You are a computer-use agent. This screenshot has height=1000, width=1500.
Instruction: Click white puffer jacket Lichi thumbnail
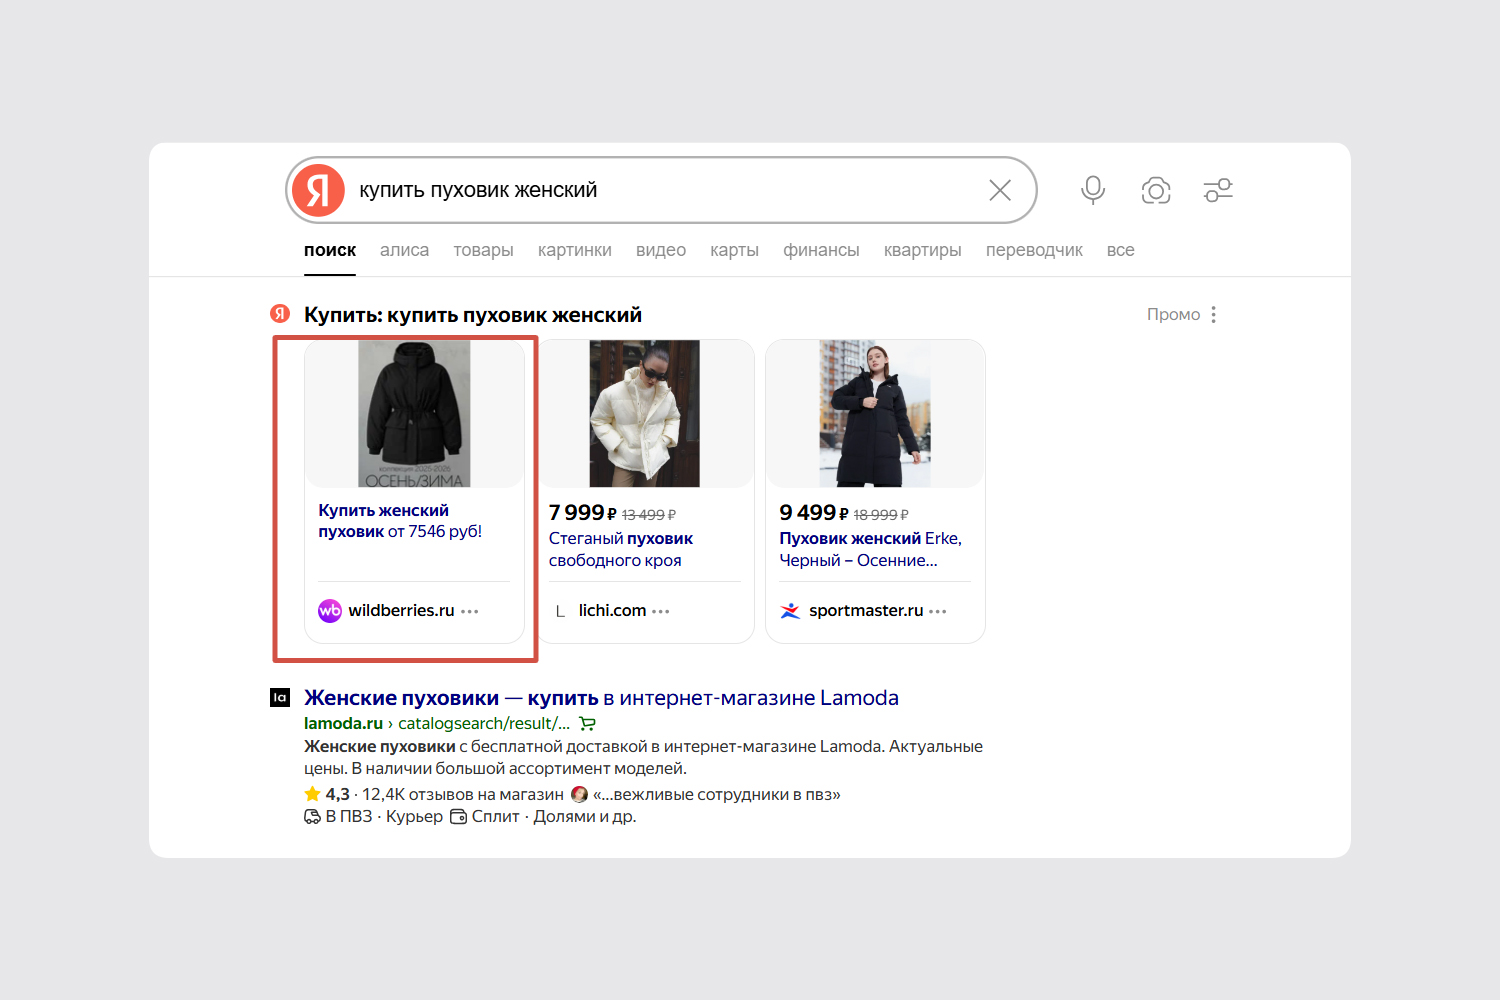coord(644,414)
